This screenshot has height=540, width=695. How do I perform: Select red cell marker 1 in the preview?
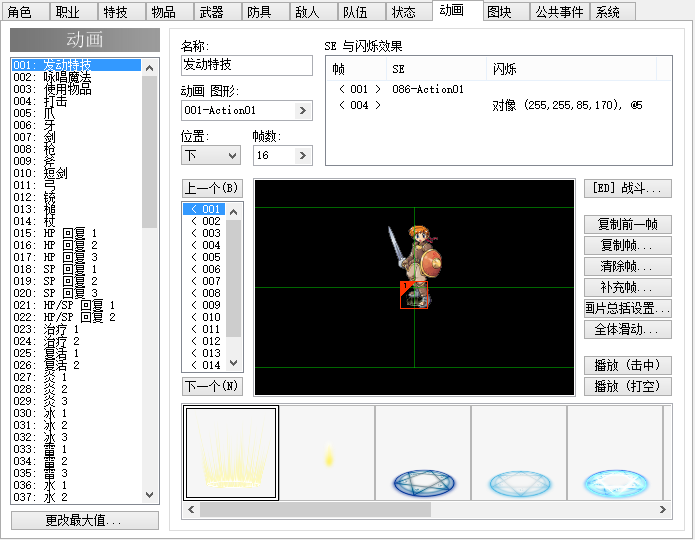pyautogui.click(x=414, y=294)
